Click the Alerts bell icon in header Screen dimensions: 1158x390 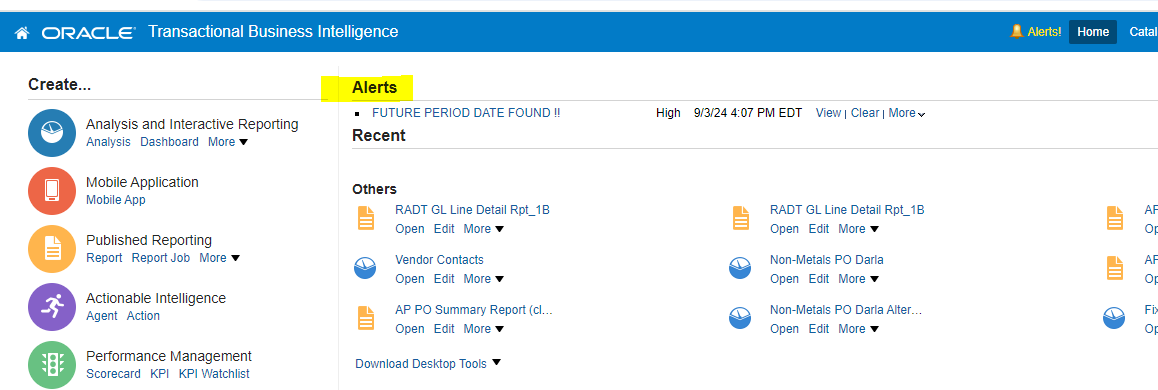coord(1017,31)
